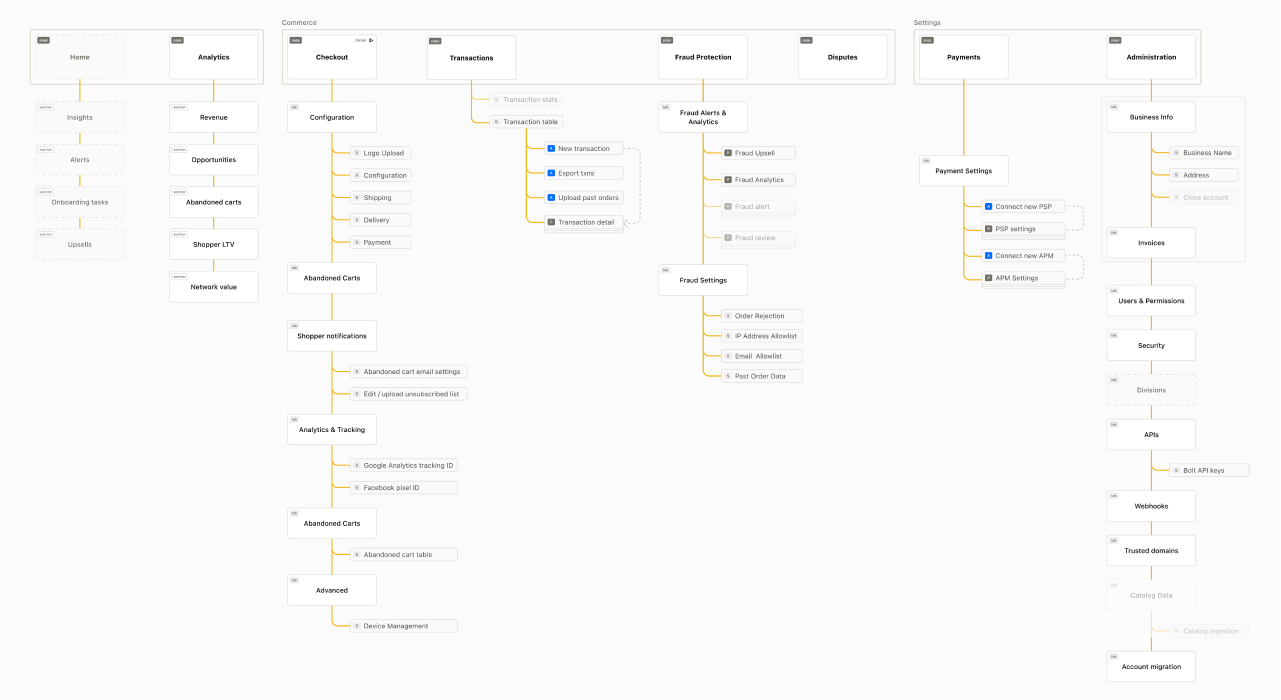
Task: Select the Shopper LTV section node
Action: tap(213, 244)
